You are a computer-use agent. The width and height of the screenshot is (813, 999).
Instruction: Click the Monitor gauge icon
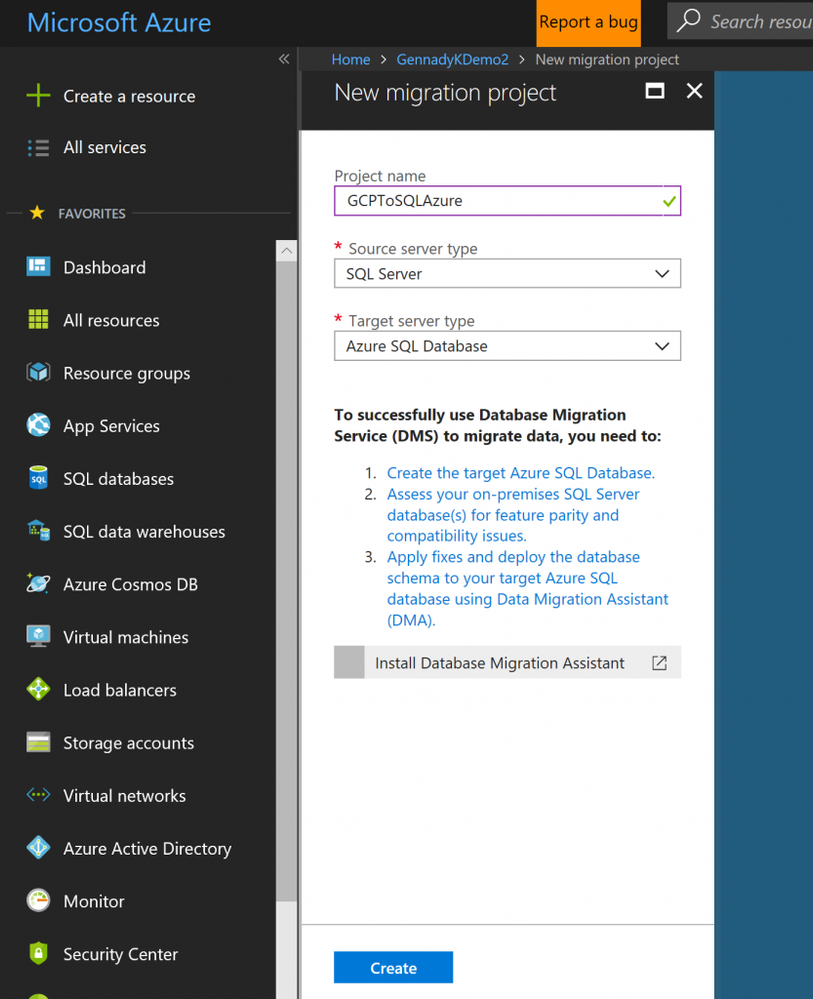(38, 900)
